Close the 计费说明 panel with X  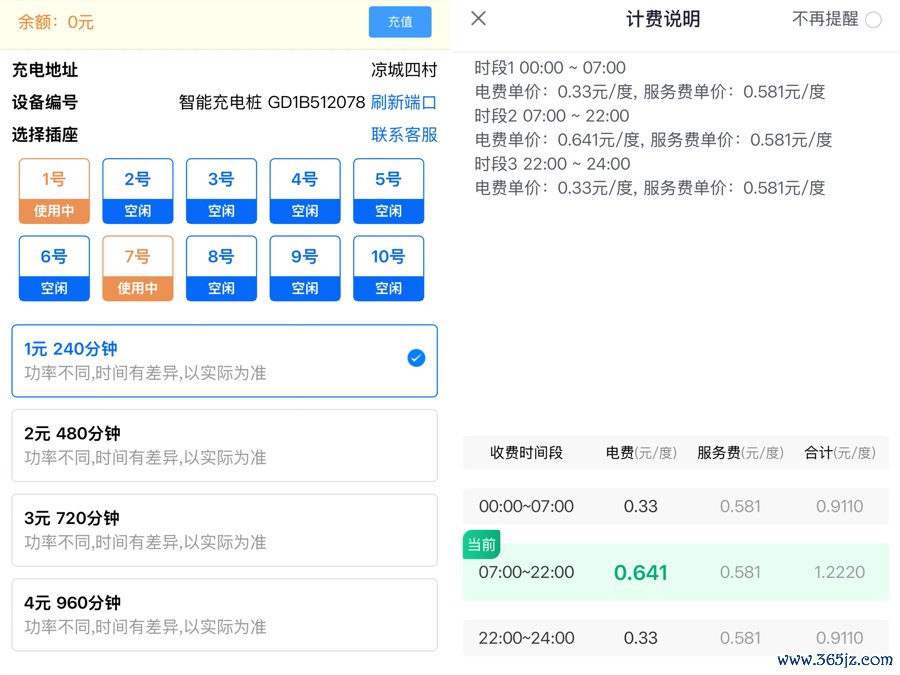tap(478, 18)
